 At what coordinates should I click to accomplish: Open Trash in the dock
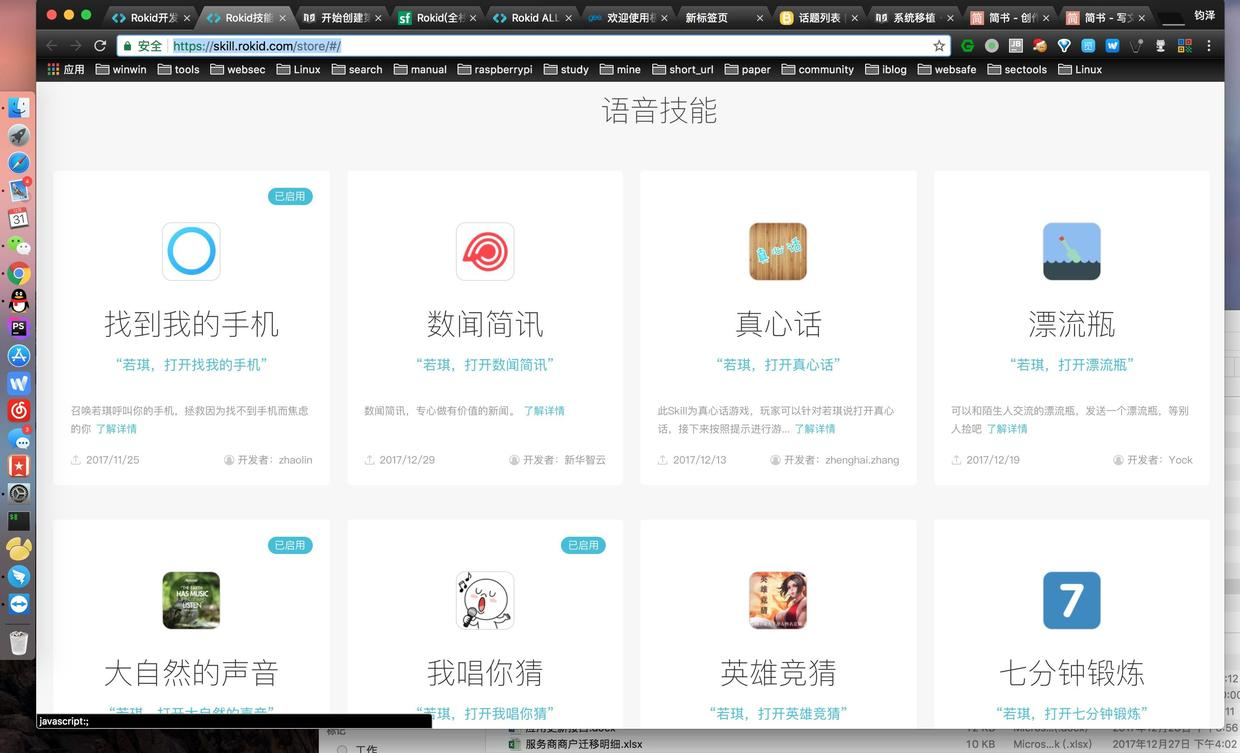pyautogui.click(x=19, y=642)
